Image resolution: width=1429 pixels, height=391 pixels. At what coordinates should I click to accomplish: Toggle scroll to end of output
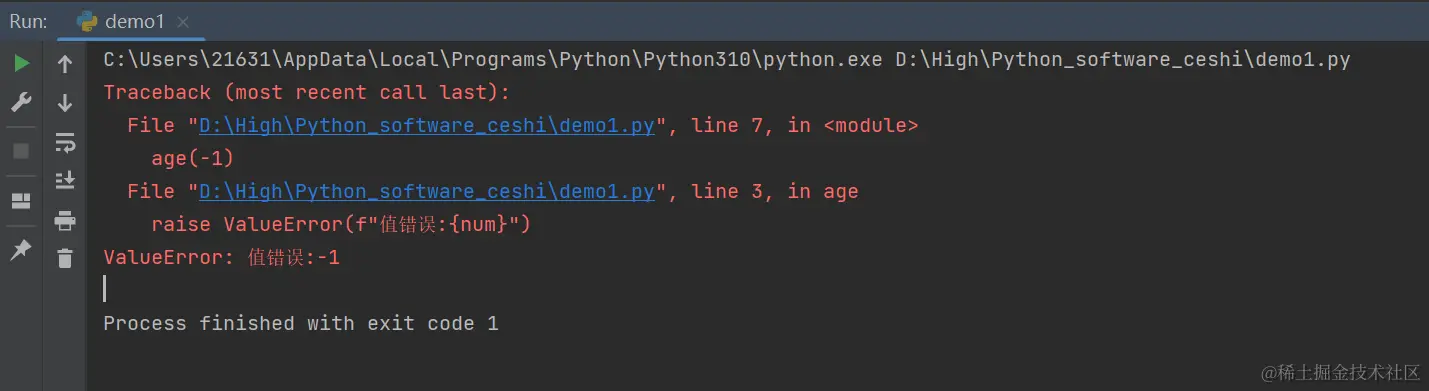(x=65, y=180)
